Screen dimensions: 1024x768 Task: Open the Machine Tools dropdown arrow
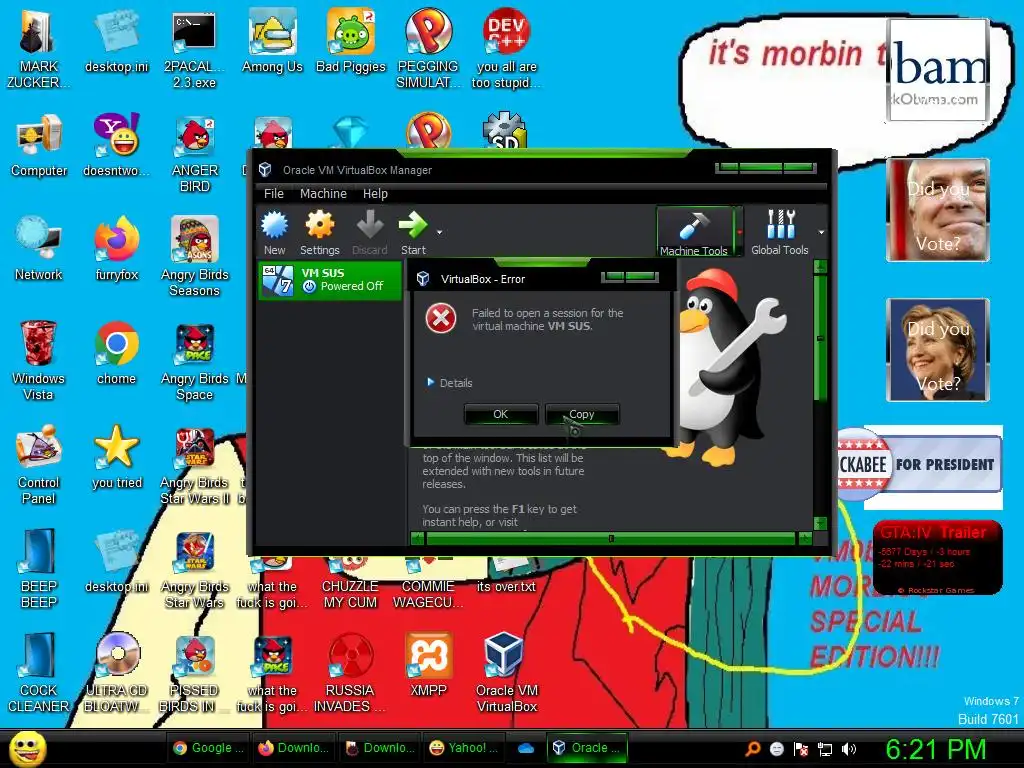pyautogui.click(x=739, y=232)
